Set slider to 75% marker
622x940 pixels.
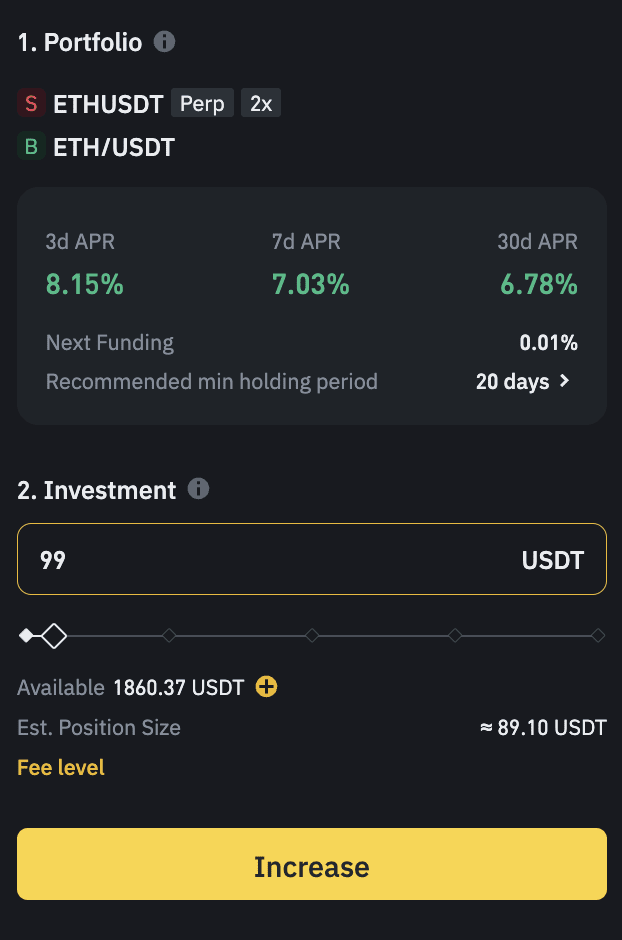point(455,635)
